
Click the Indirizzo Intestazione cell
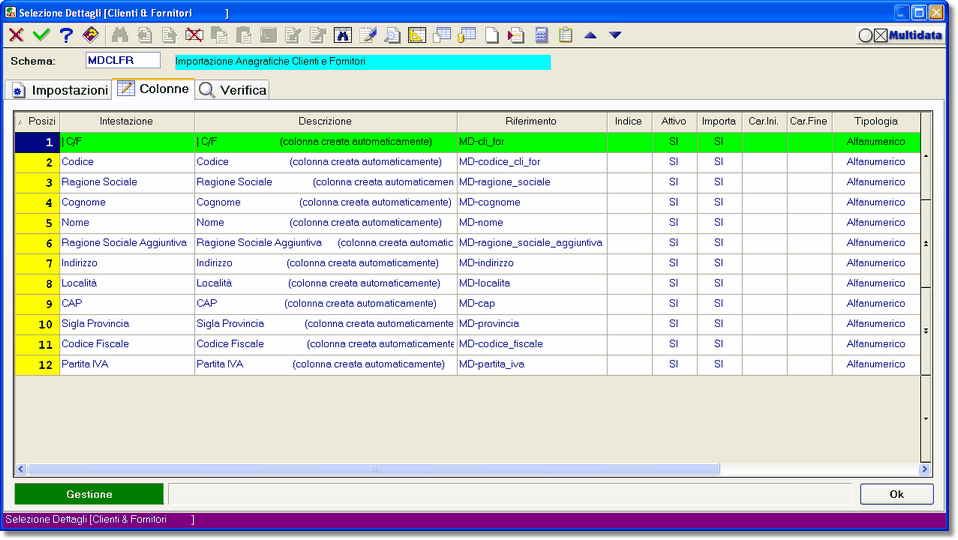point(126,263)
